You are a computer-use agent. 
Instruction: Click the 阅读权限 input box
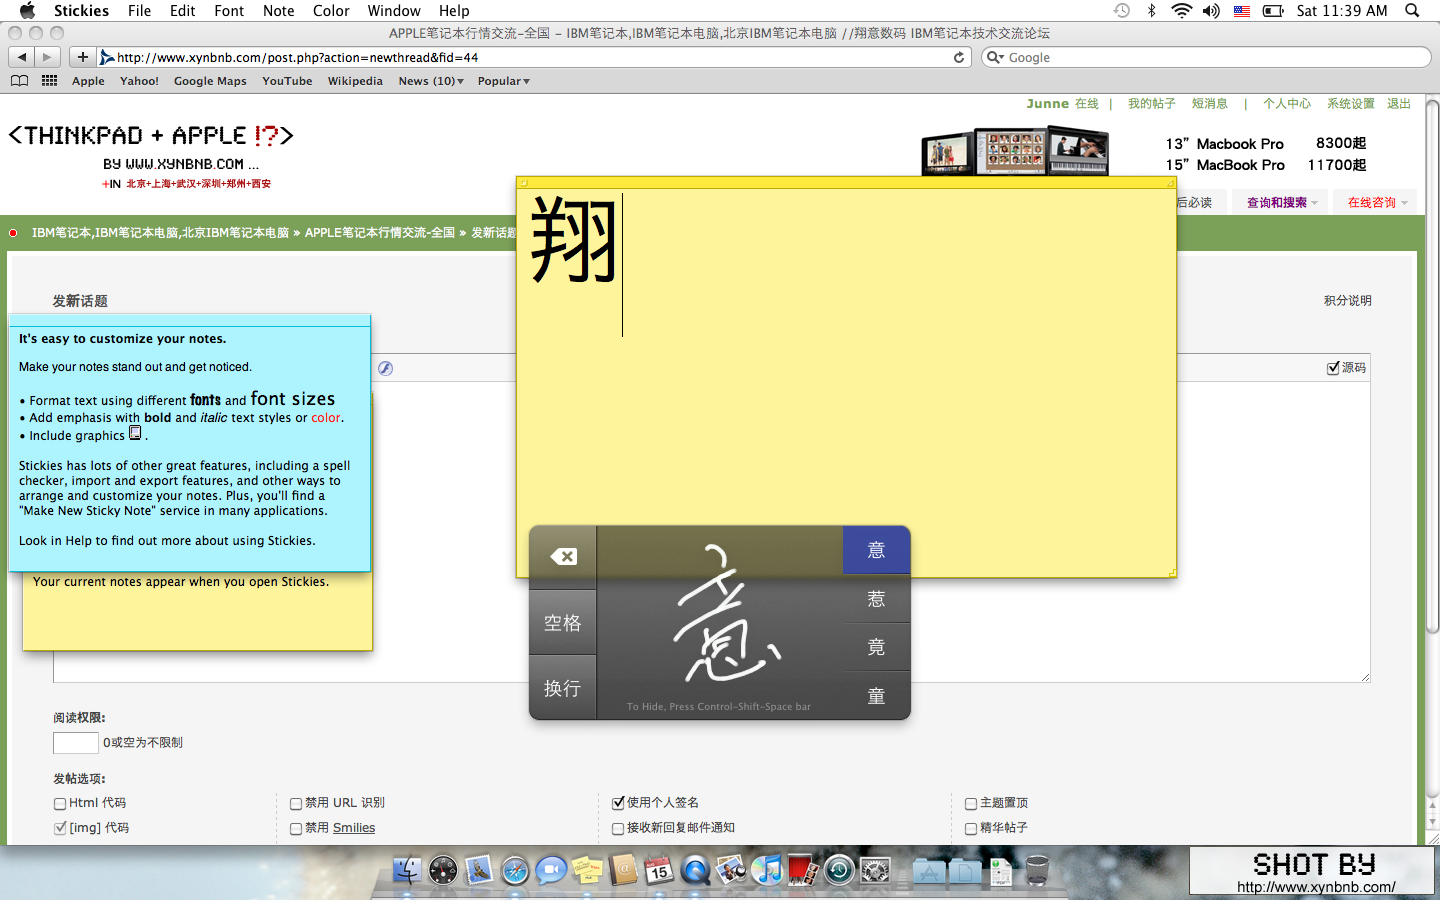pyautogui.click(x=76, y=742)
